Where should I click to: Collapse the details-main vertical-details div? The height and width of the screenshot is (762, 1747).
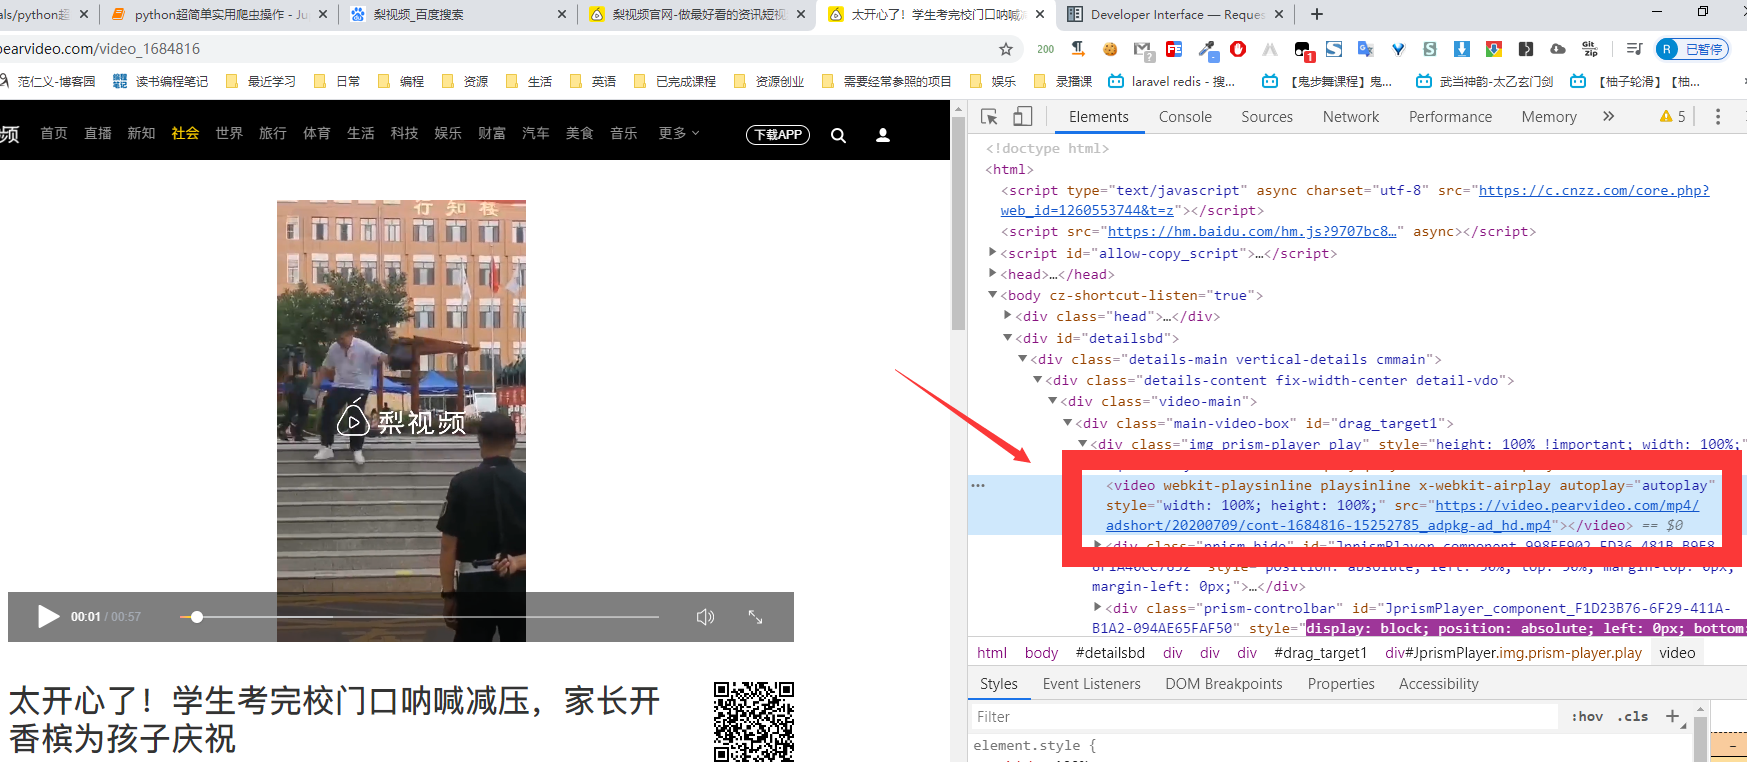(1023, 358)
